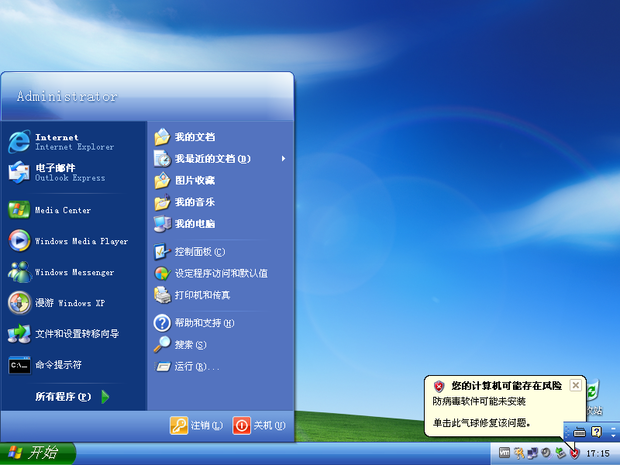Open Media Center
The width and height of the screenshot is (620, 465).
[x=74, y=210]
